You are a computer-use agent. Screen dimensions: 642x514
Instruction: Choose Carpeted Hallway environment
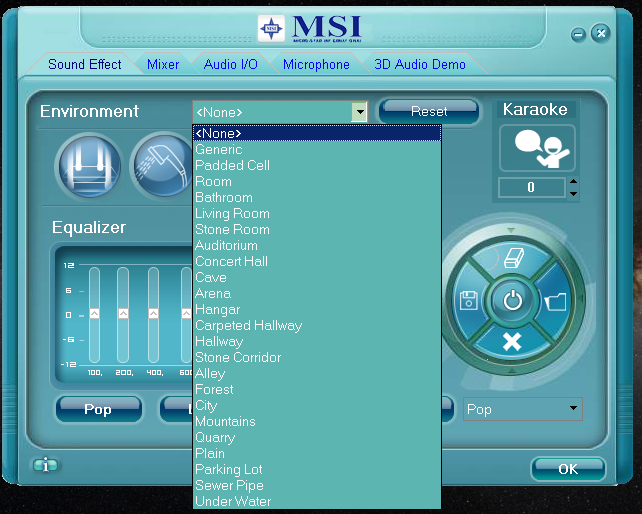point(317,325)
